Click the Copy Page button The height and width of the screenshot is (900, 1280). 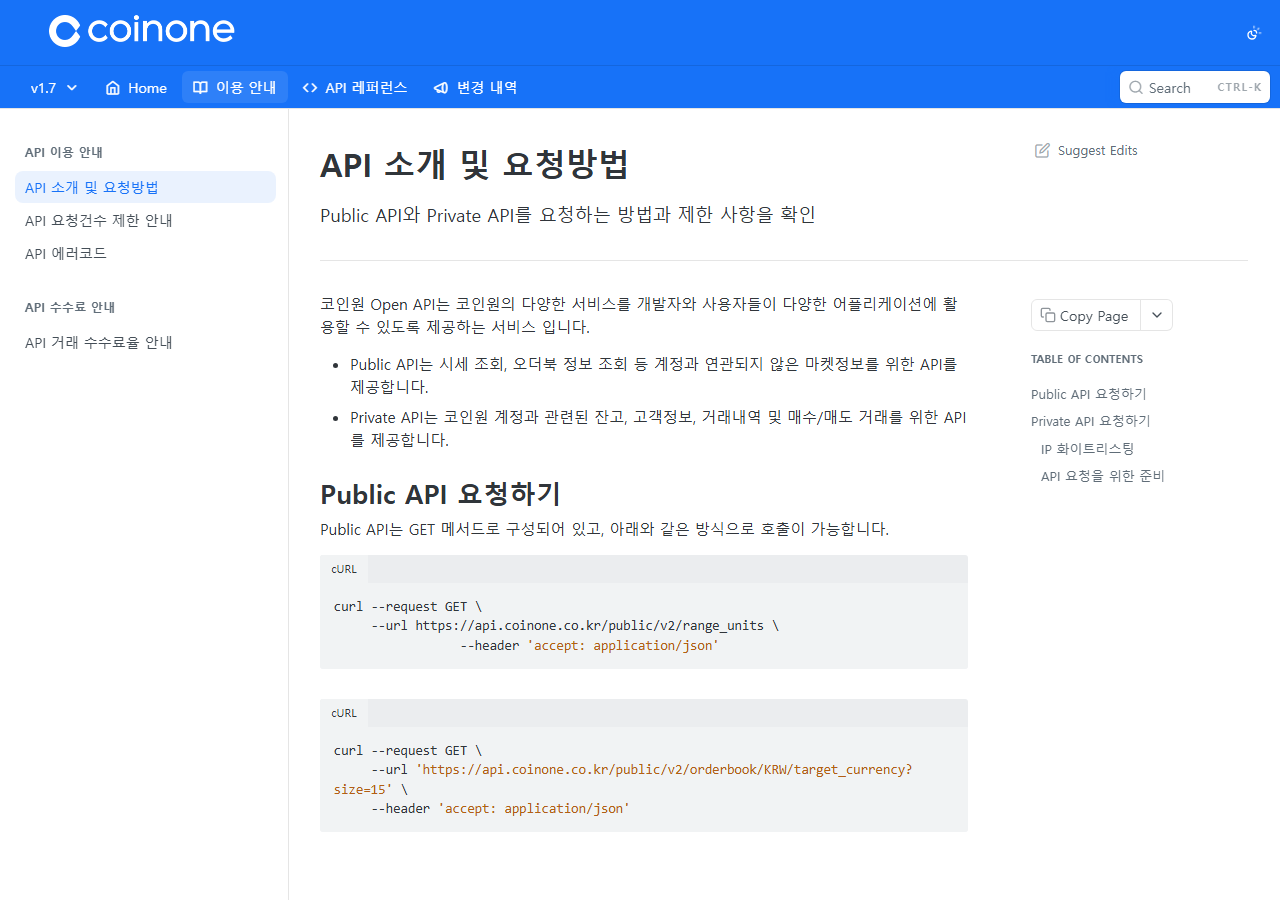(1085, 315)
